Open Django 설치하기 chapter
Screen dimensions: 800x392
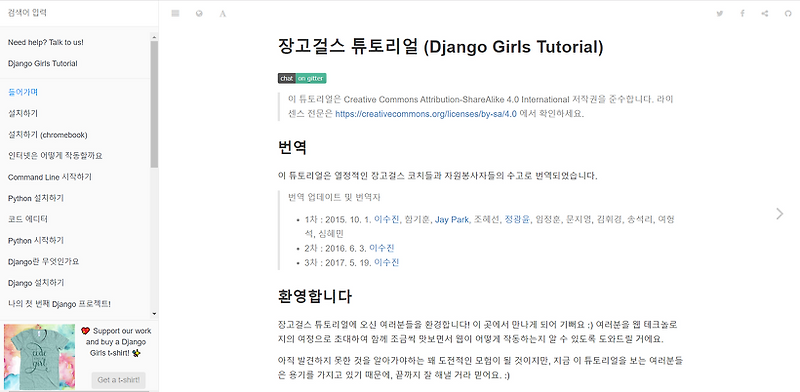point(36,282)
